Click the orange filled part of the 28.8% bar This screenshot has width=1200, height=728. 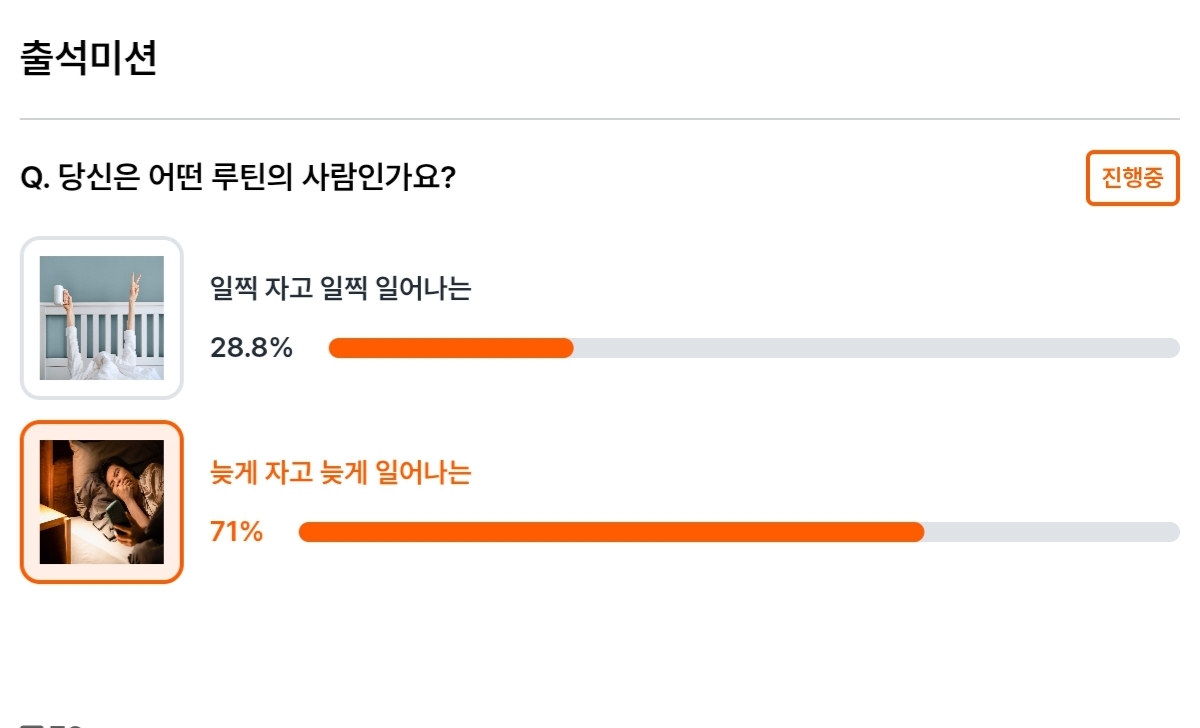tap(451, 348)
